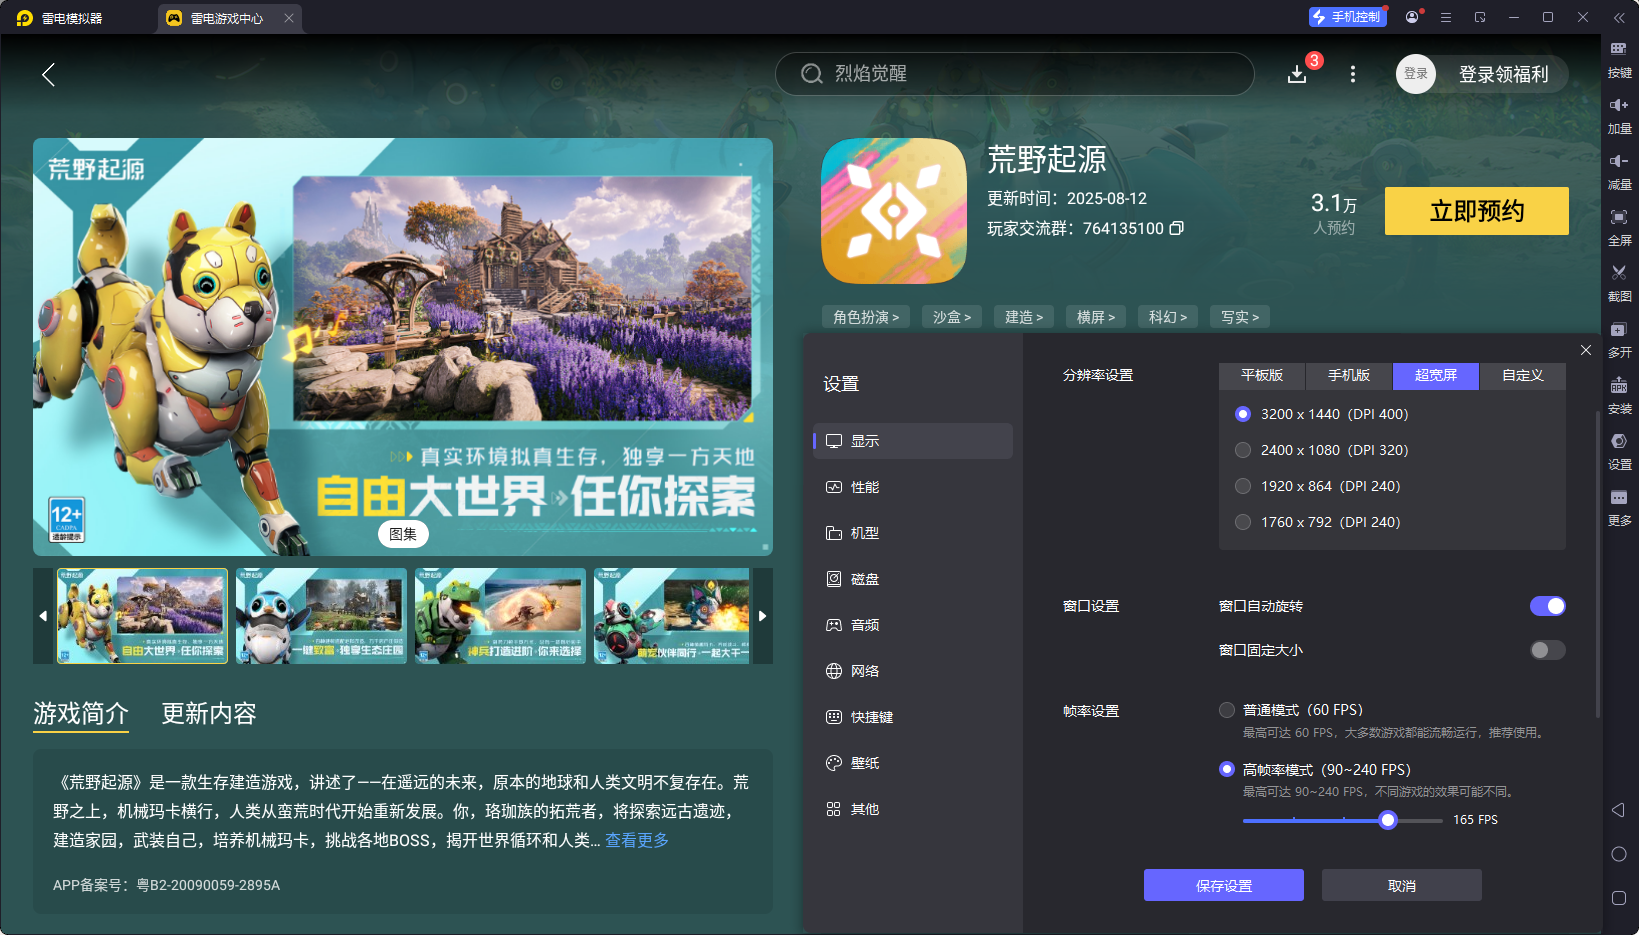Open multi-instance (多开) tool
Image resolution: width=1639 pixels, height=935 pixels.
[1620, 338]
